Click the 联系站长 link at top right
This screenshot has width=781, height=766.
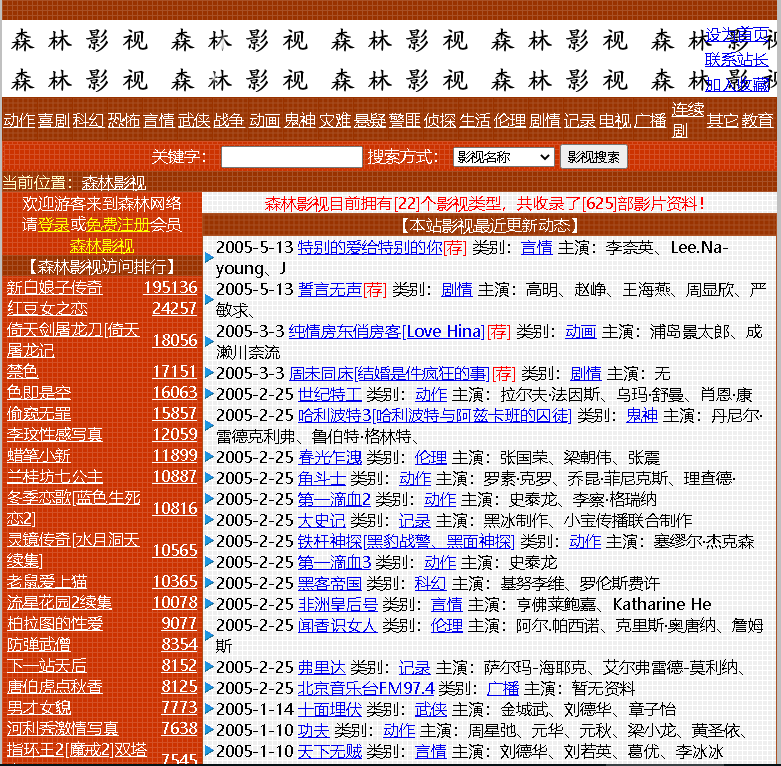pyautogui.click(x=737, y=60)
